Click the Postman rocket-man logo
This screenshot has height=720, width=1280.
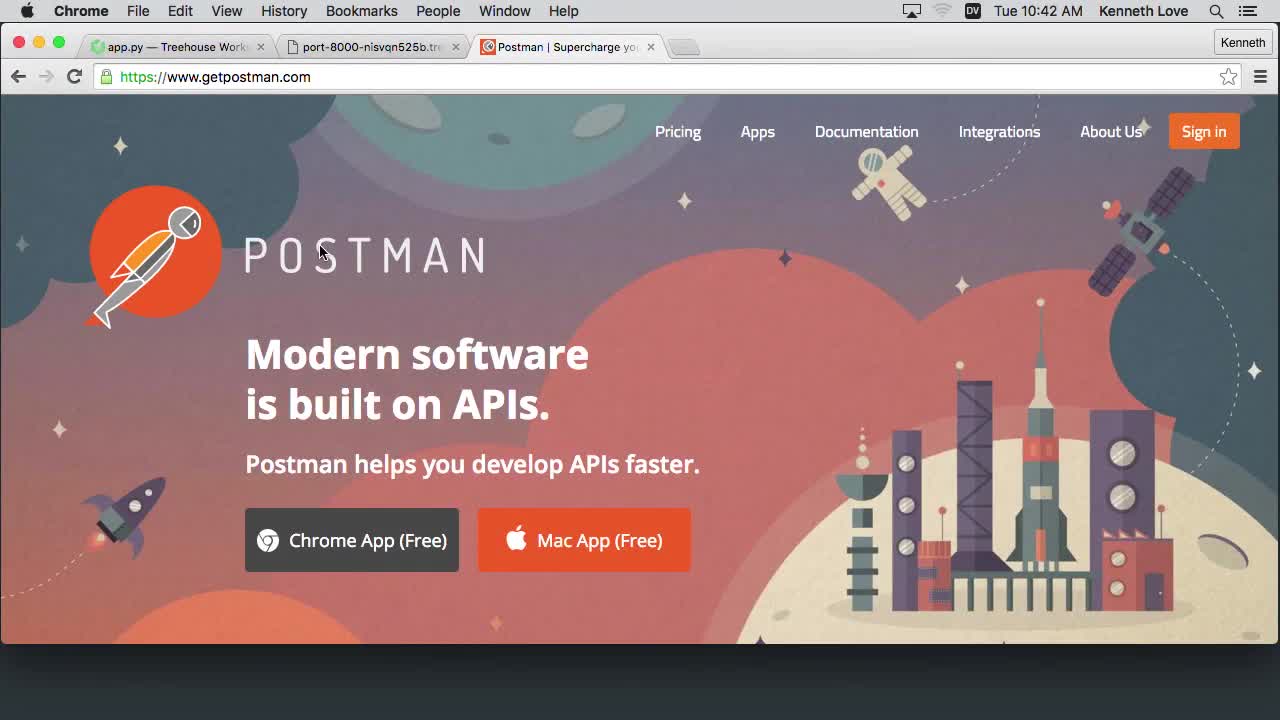[x=155, y=255]
